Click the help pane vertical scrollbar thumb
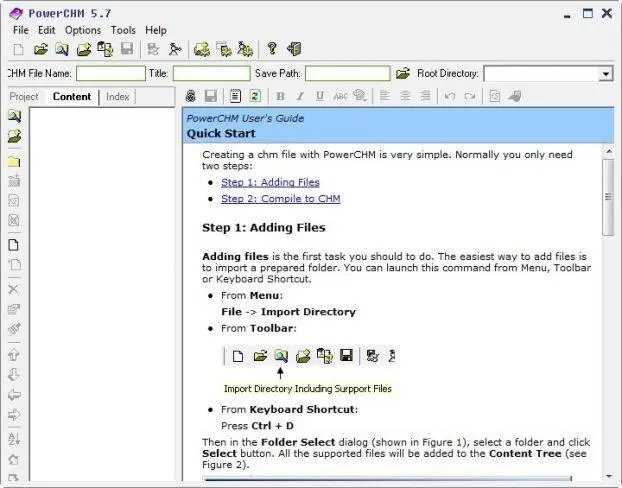This screenshot has width=622, height=488. tap(608, 197)
